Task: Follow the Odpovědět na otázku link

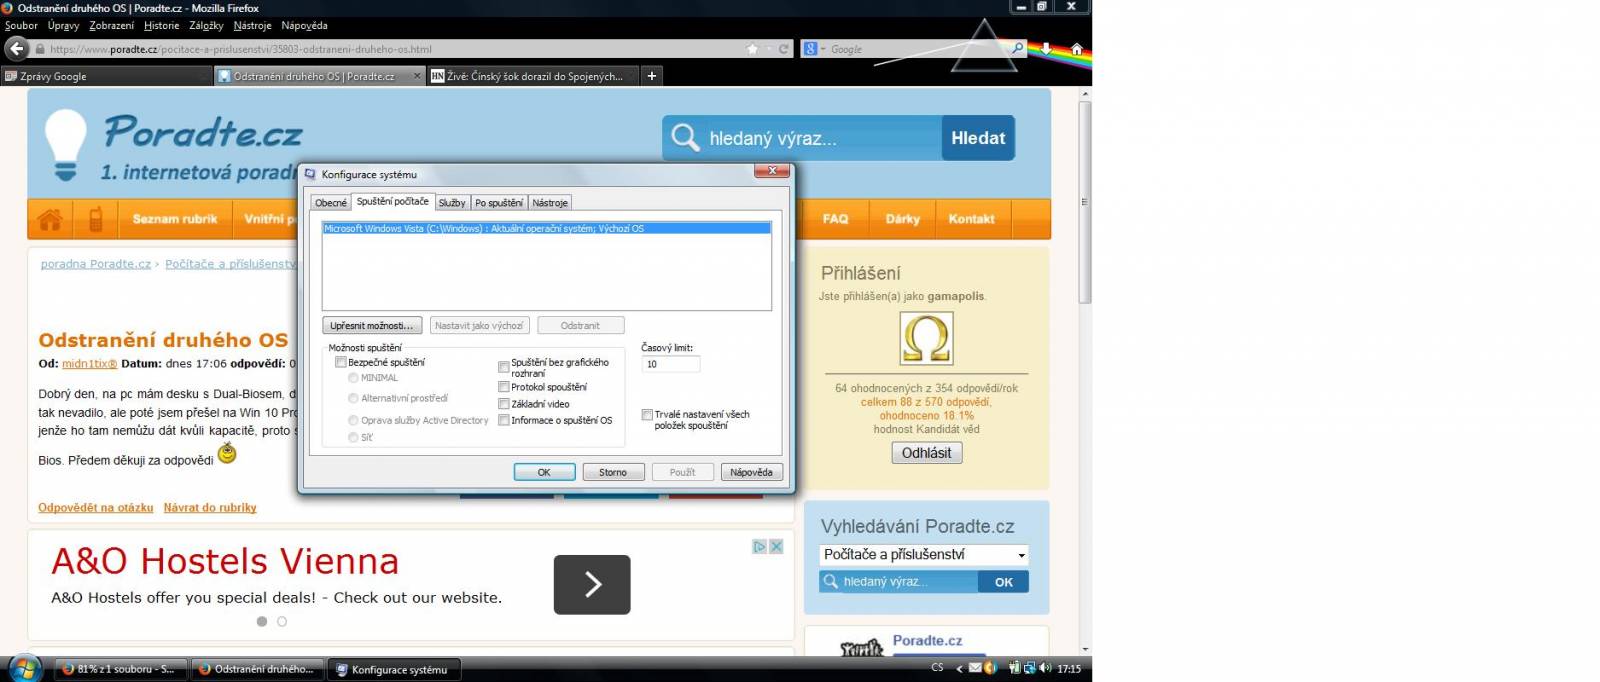Action: [96, 508]
